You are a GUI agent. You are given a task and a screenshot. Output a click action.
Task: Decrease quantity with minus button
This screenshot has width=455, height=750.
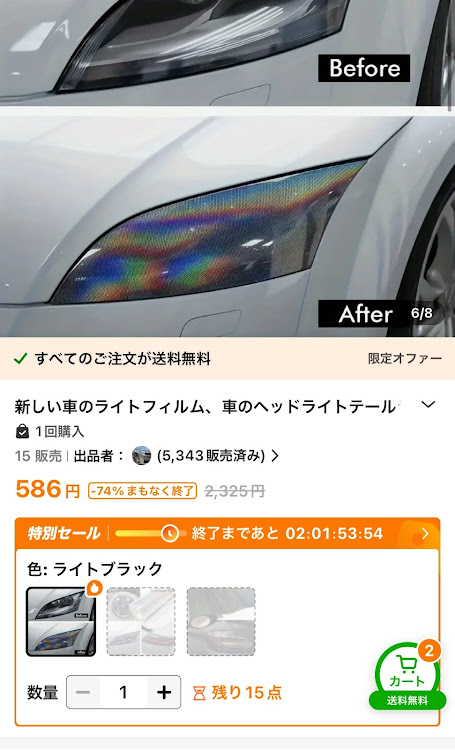(83, 692)
